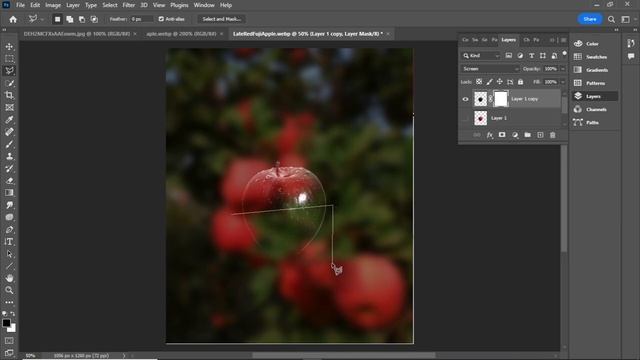
Task: Select the Hand tool
Action: point(9,278)
